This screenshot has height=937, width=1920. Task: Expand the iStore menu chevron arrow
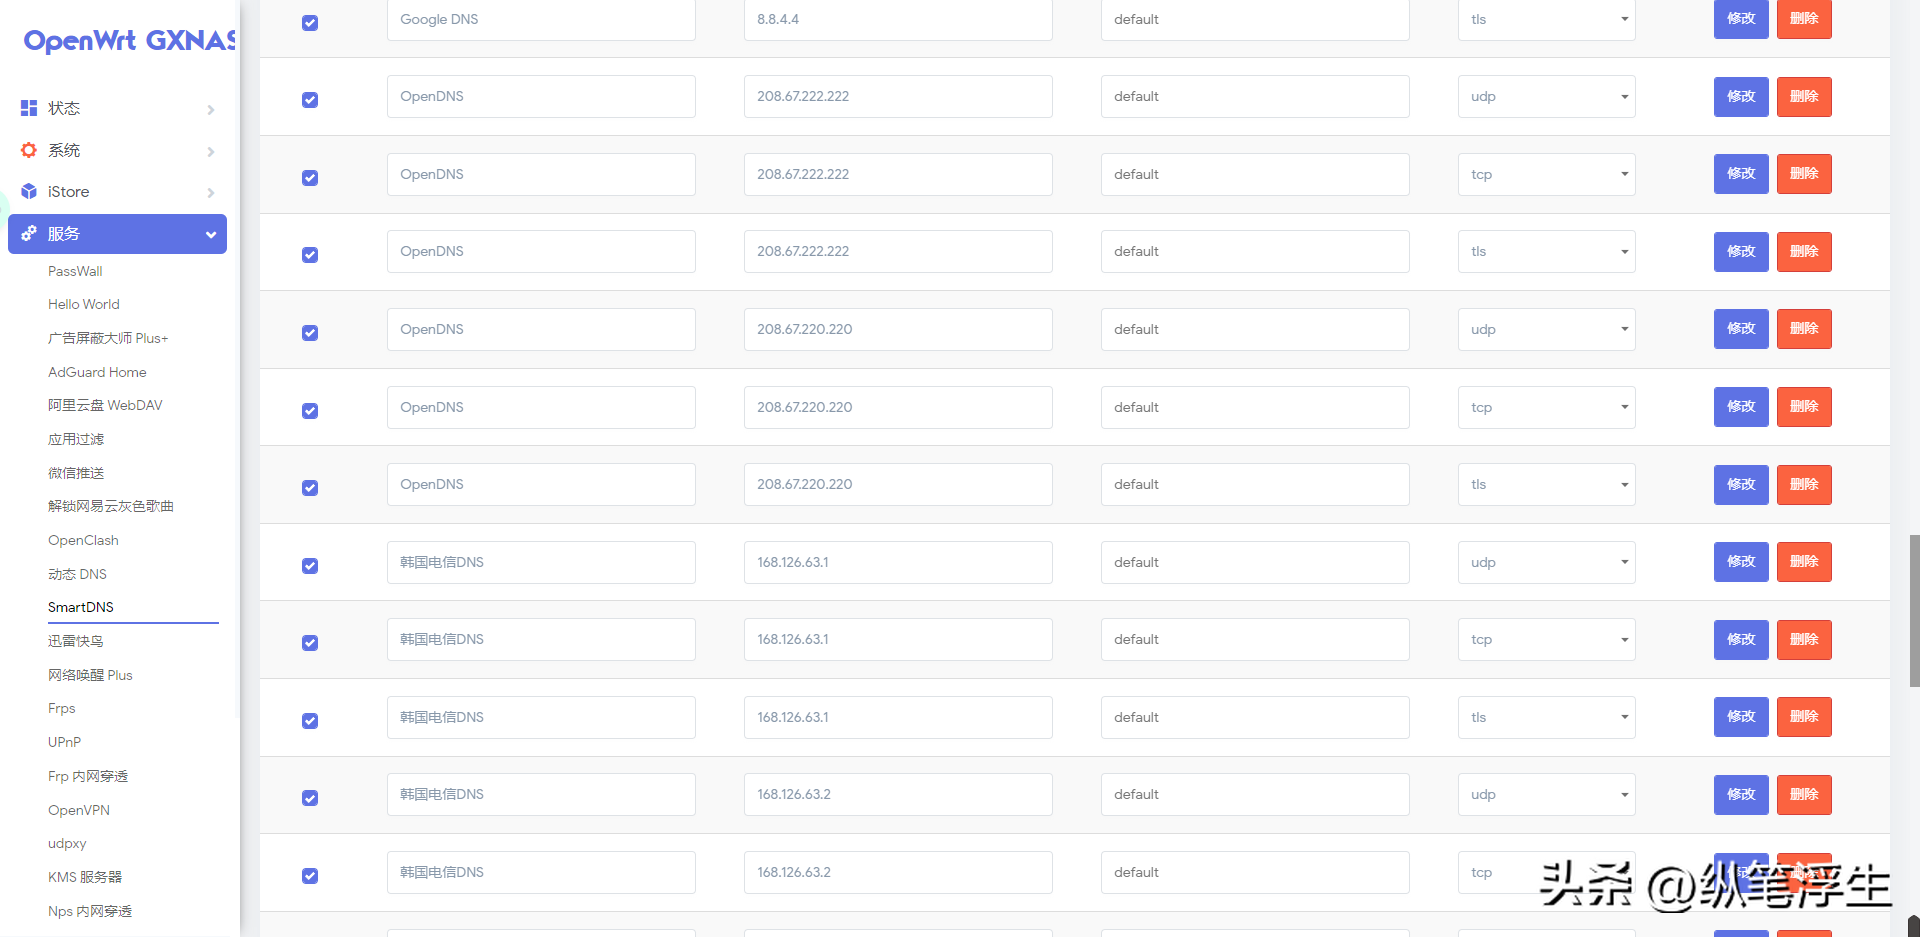click(x=211, y=192)
